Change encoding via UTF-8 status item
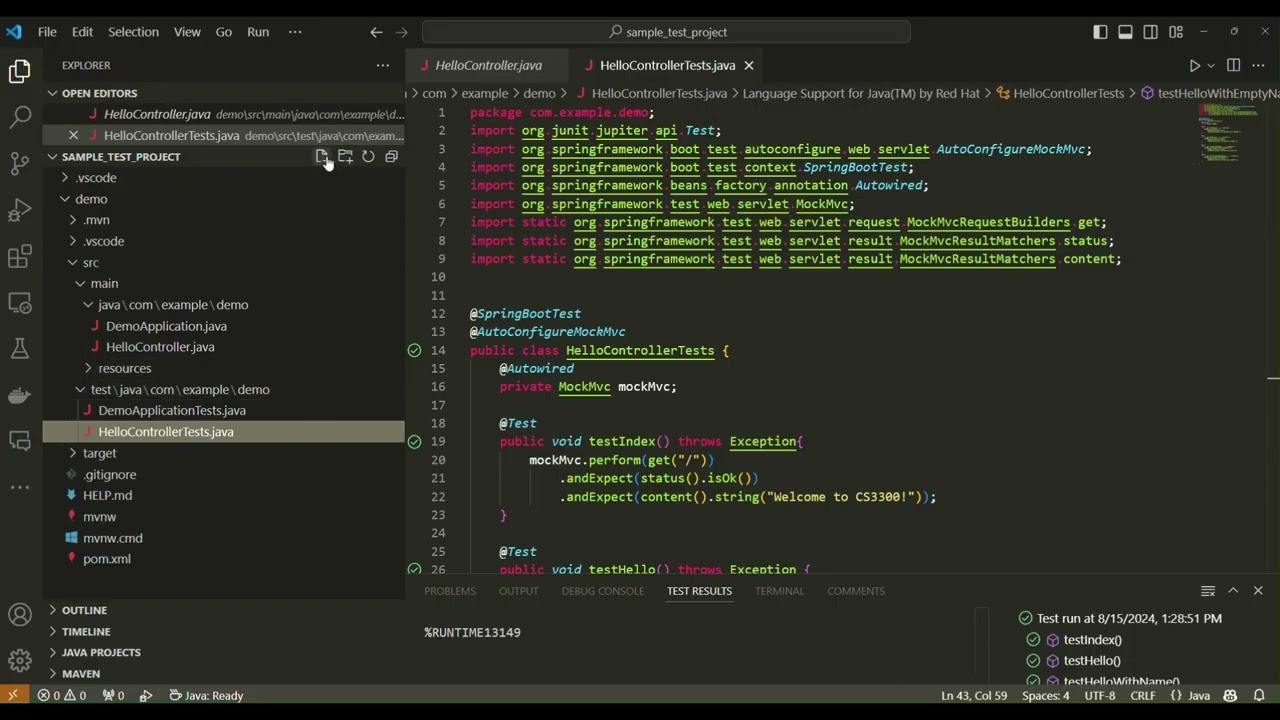The height and width of the screenshot is (720, 1280). [x=1099, y=695]
